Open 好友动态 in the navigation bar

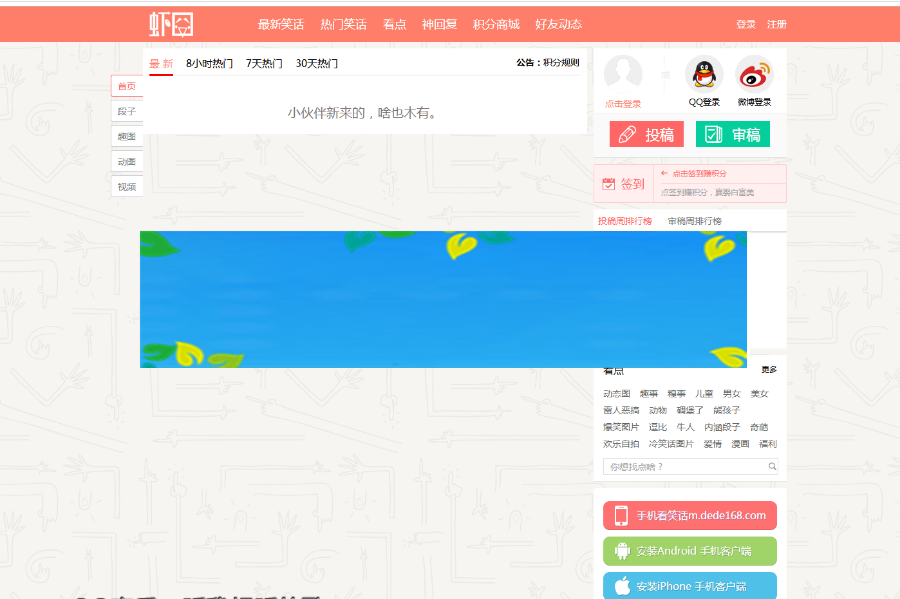coord(560,24)
